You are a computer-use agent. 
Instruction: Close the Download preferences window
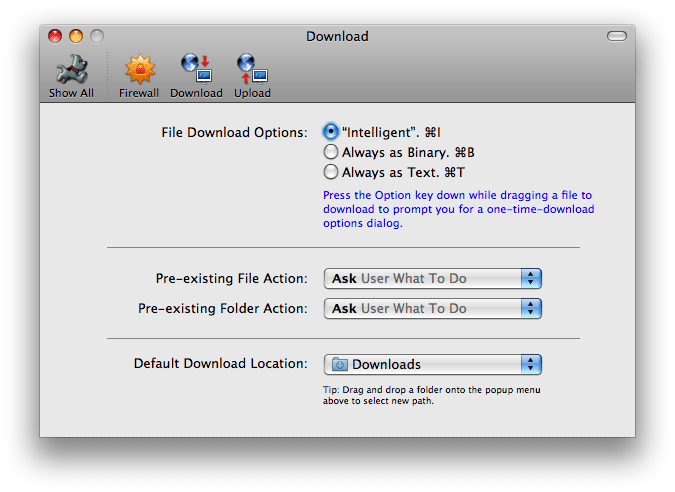click(55, 36)
